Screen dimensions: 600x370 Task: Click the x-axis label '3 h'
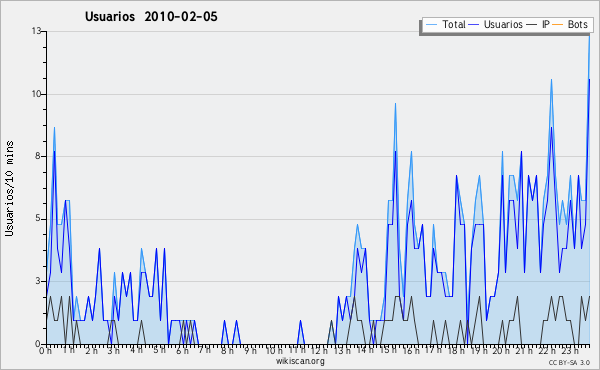tap(114, 350)
